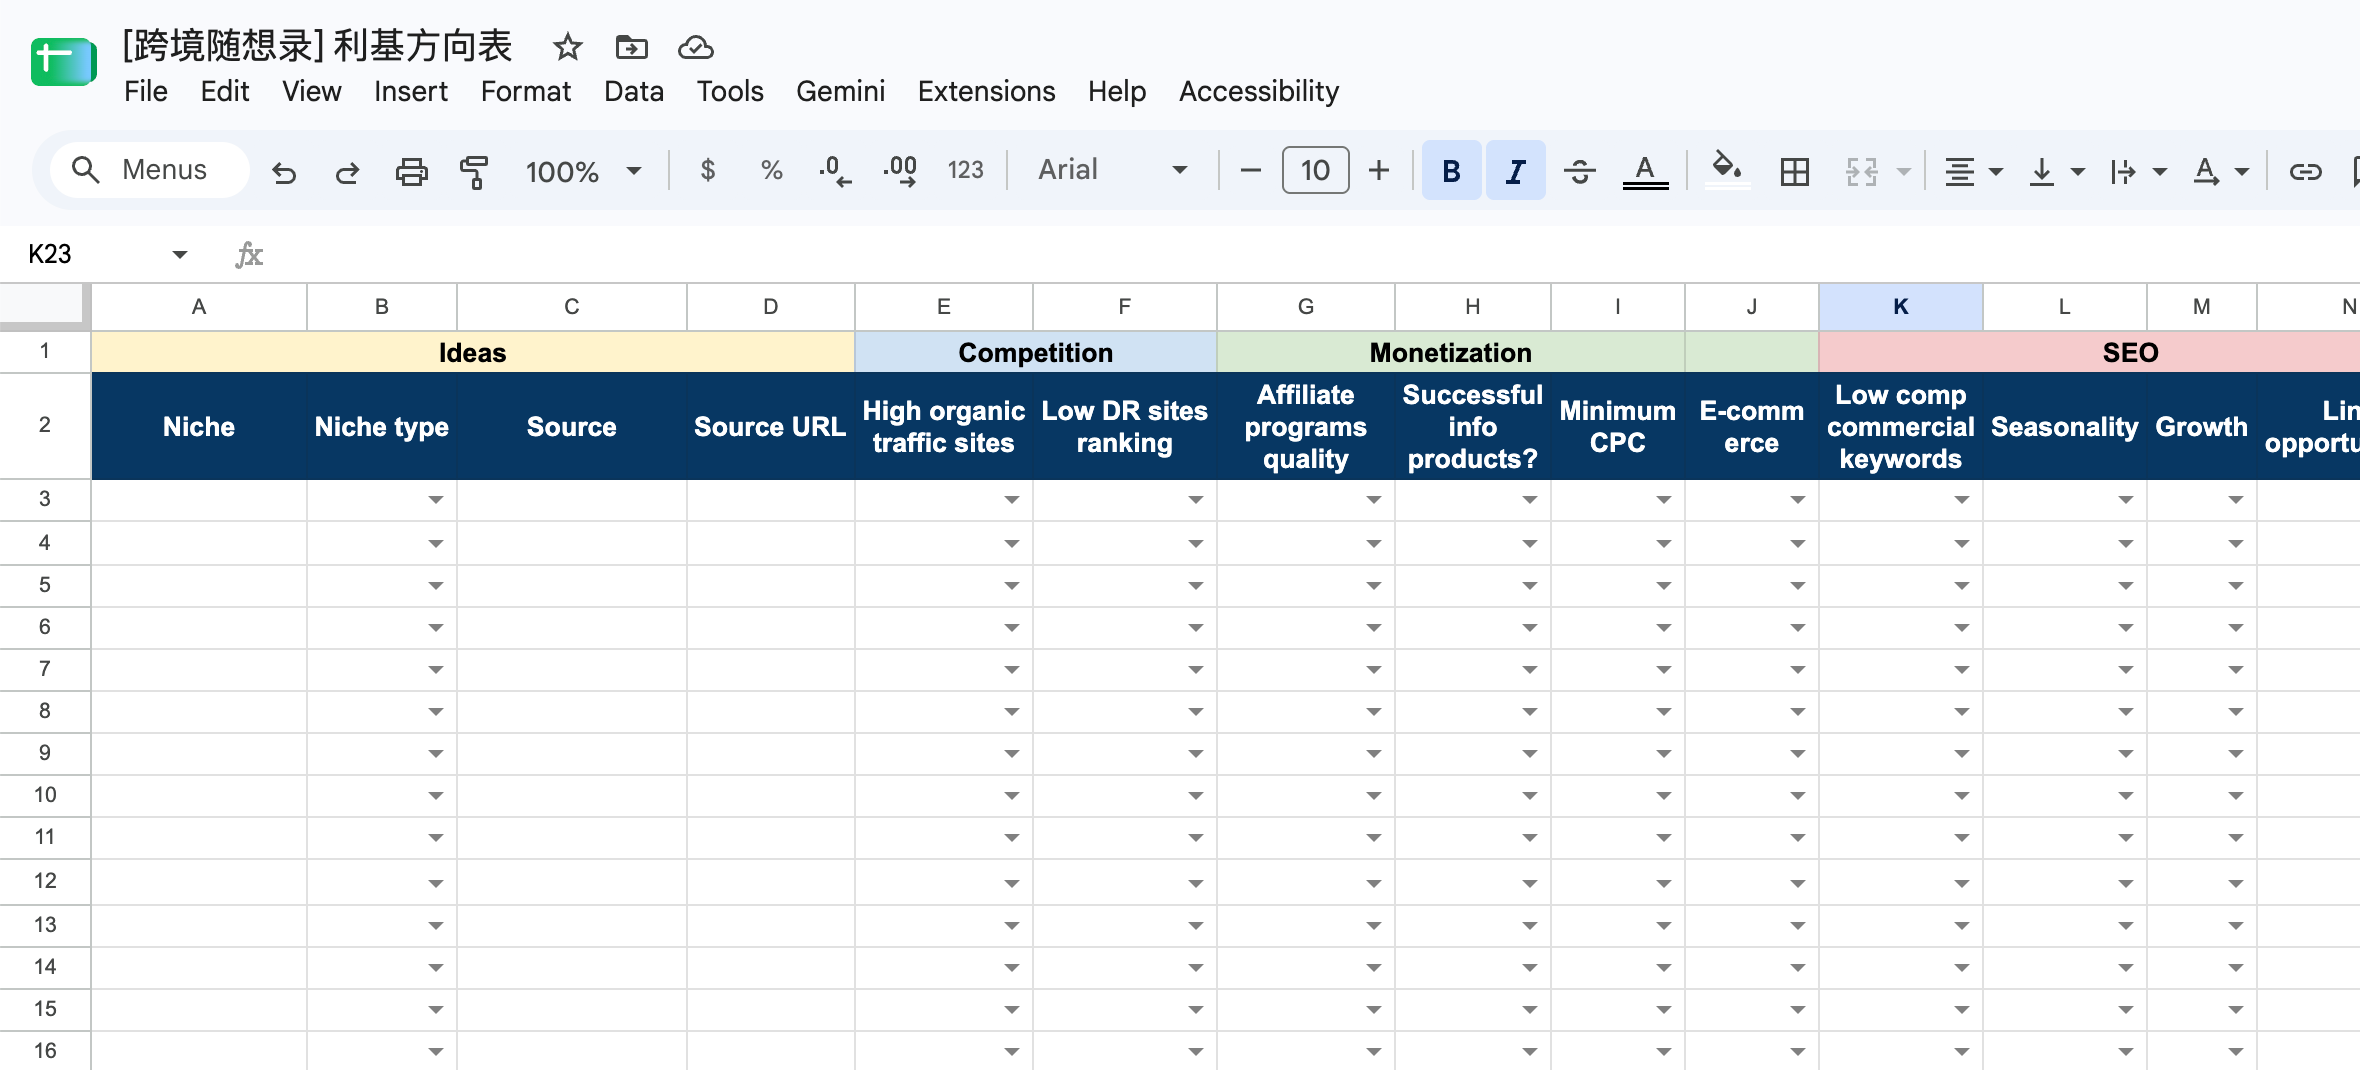Image resolution: width=2360 pixels, height=1070 pixels.
Task: Star this document
Action: coord(567,47)
